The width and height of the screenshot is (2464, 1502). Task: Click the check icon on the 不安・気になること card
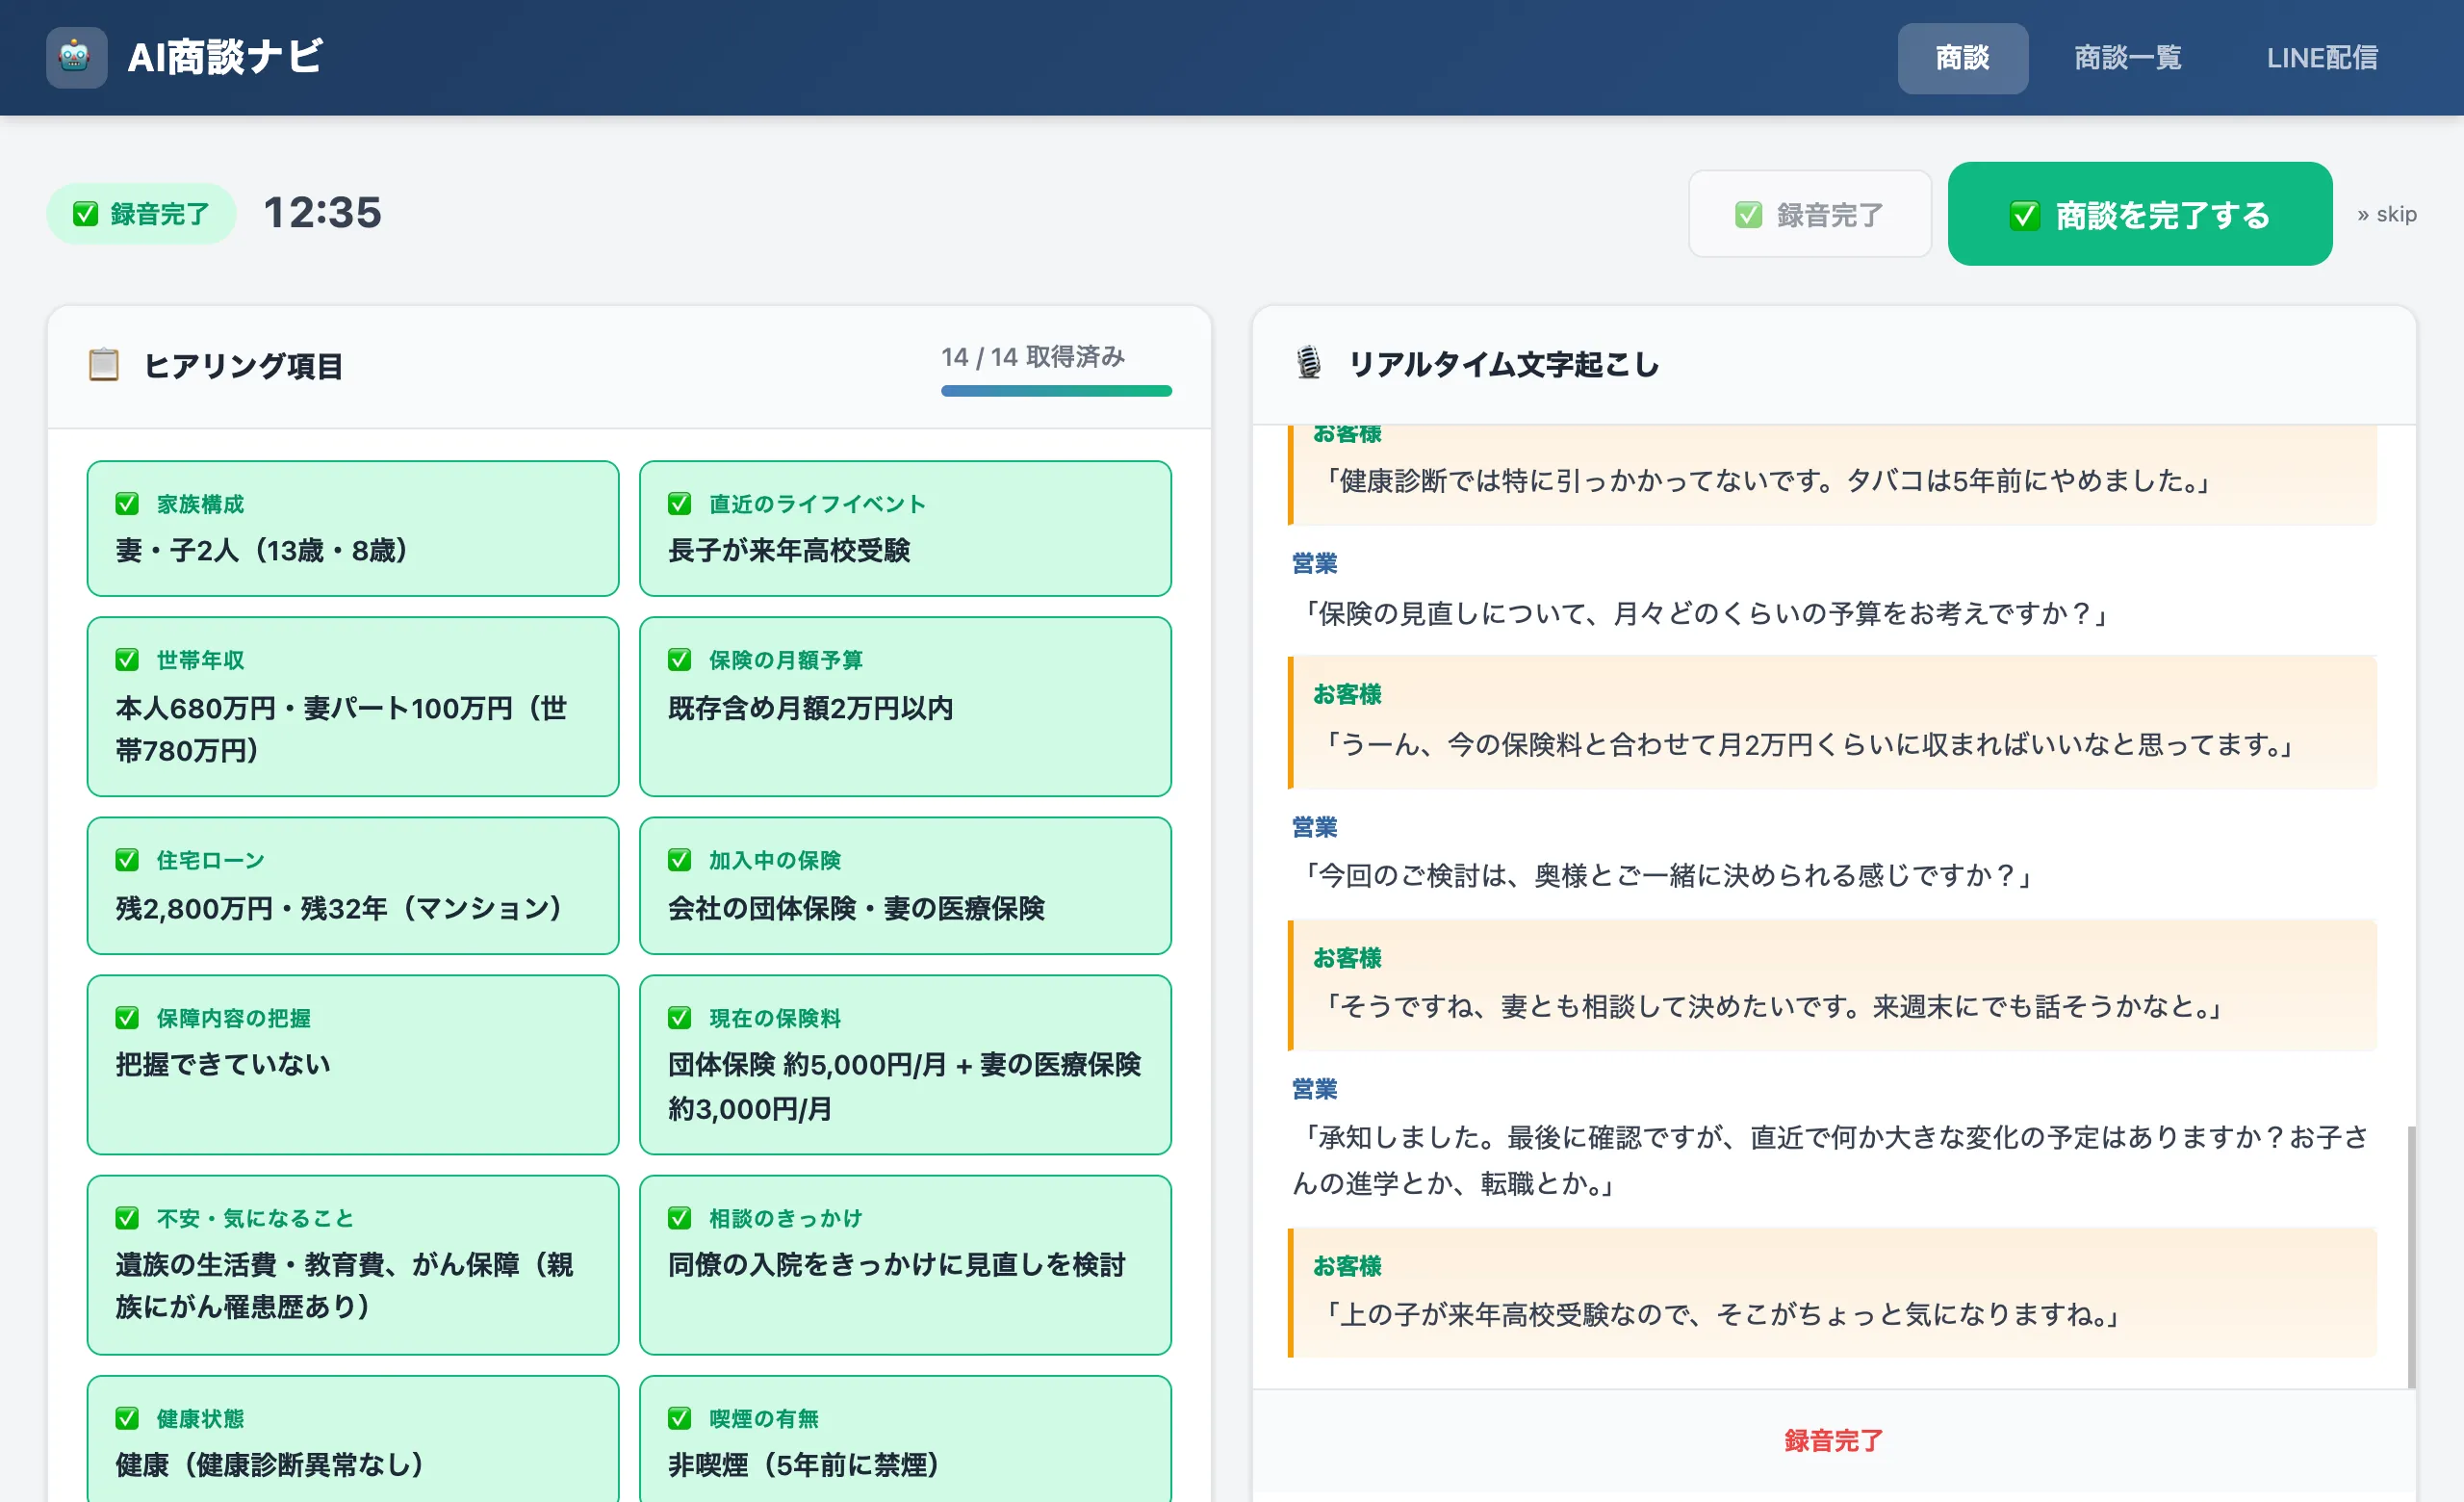coord(126,1218)
